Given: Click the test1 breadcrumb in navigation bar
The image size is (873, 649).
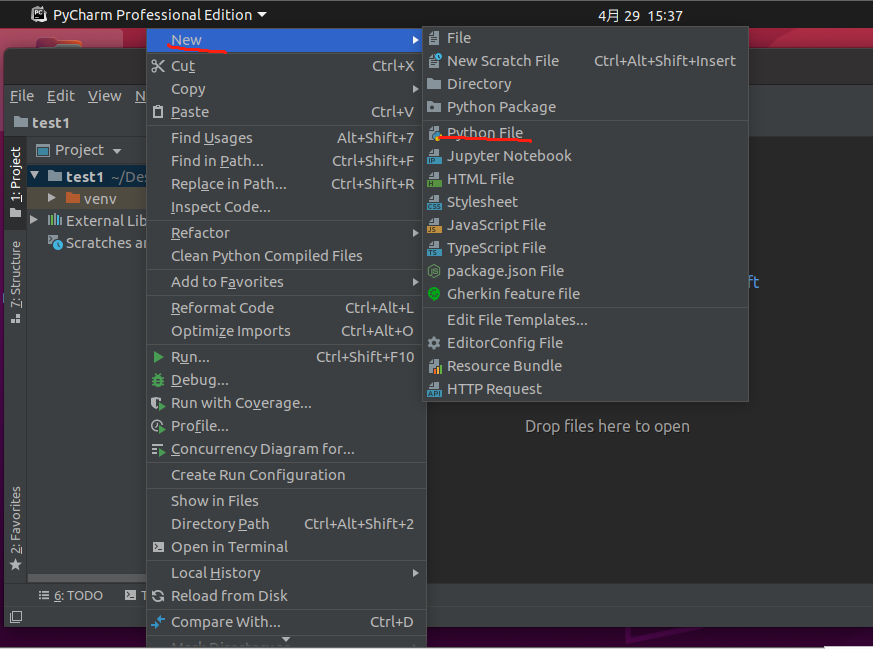Looking at the screenshot, I should click(42, 122).
